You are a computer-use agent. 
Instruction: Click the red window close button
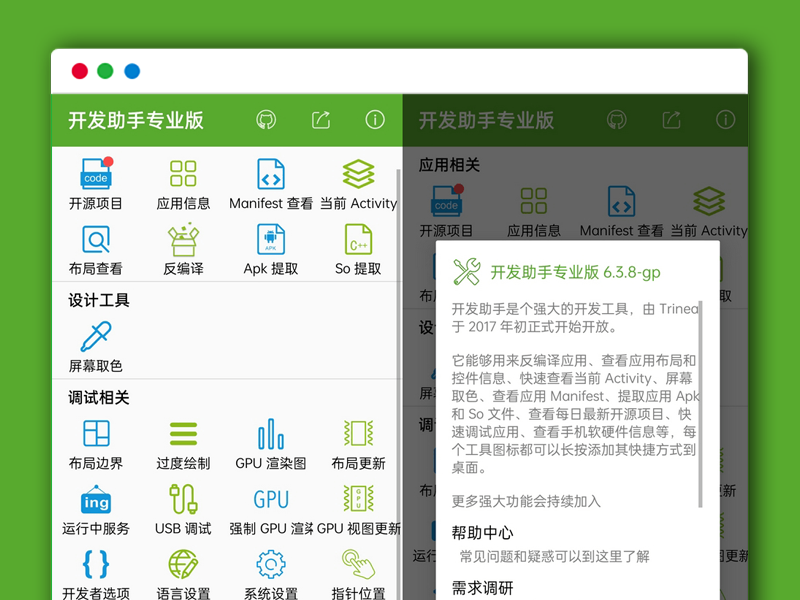point(80,71)
